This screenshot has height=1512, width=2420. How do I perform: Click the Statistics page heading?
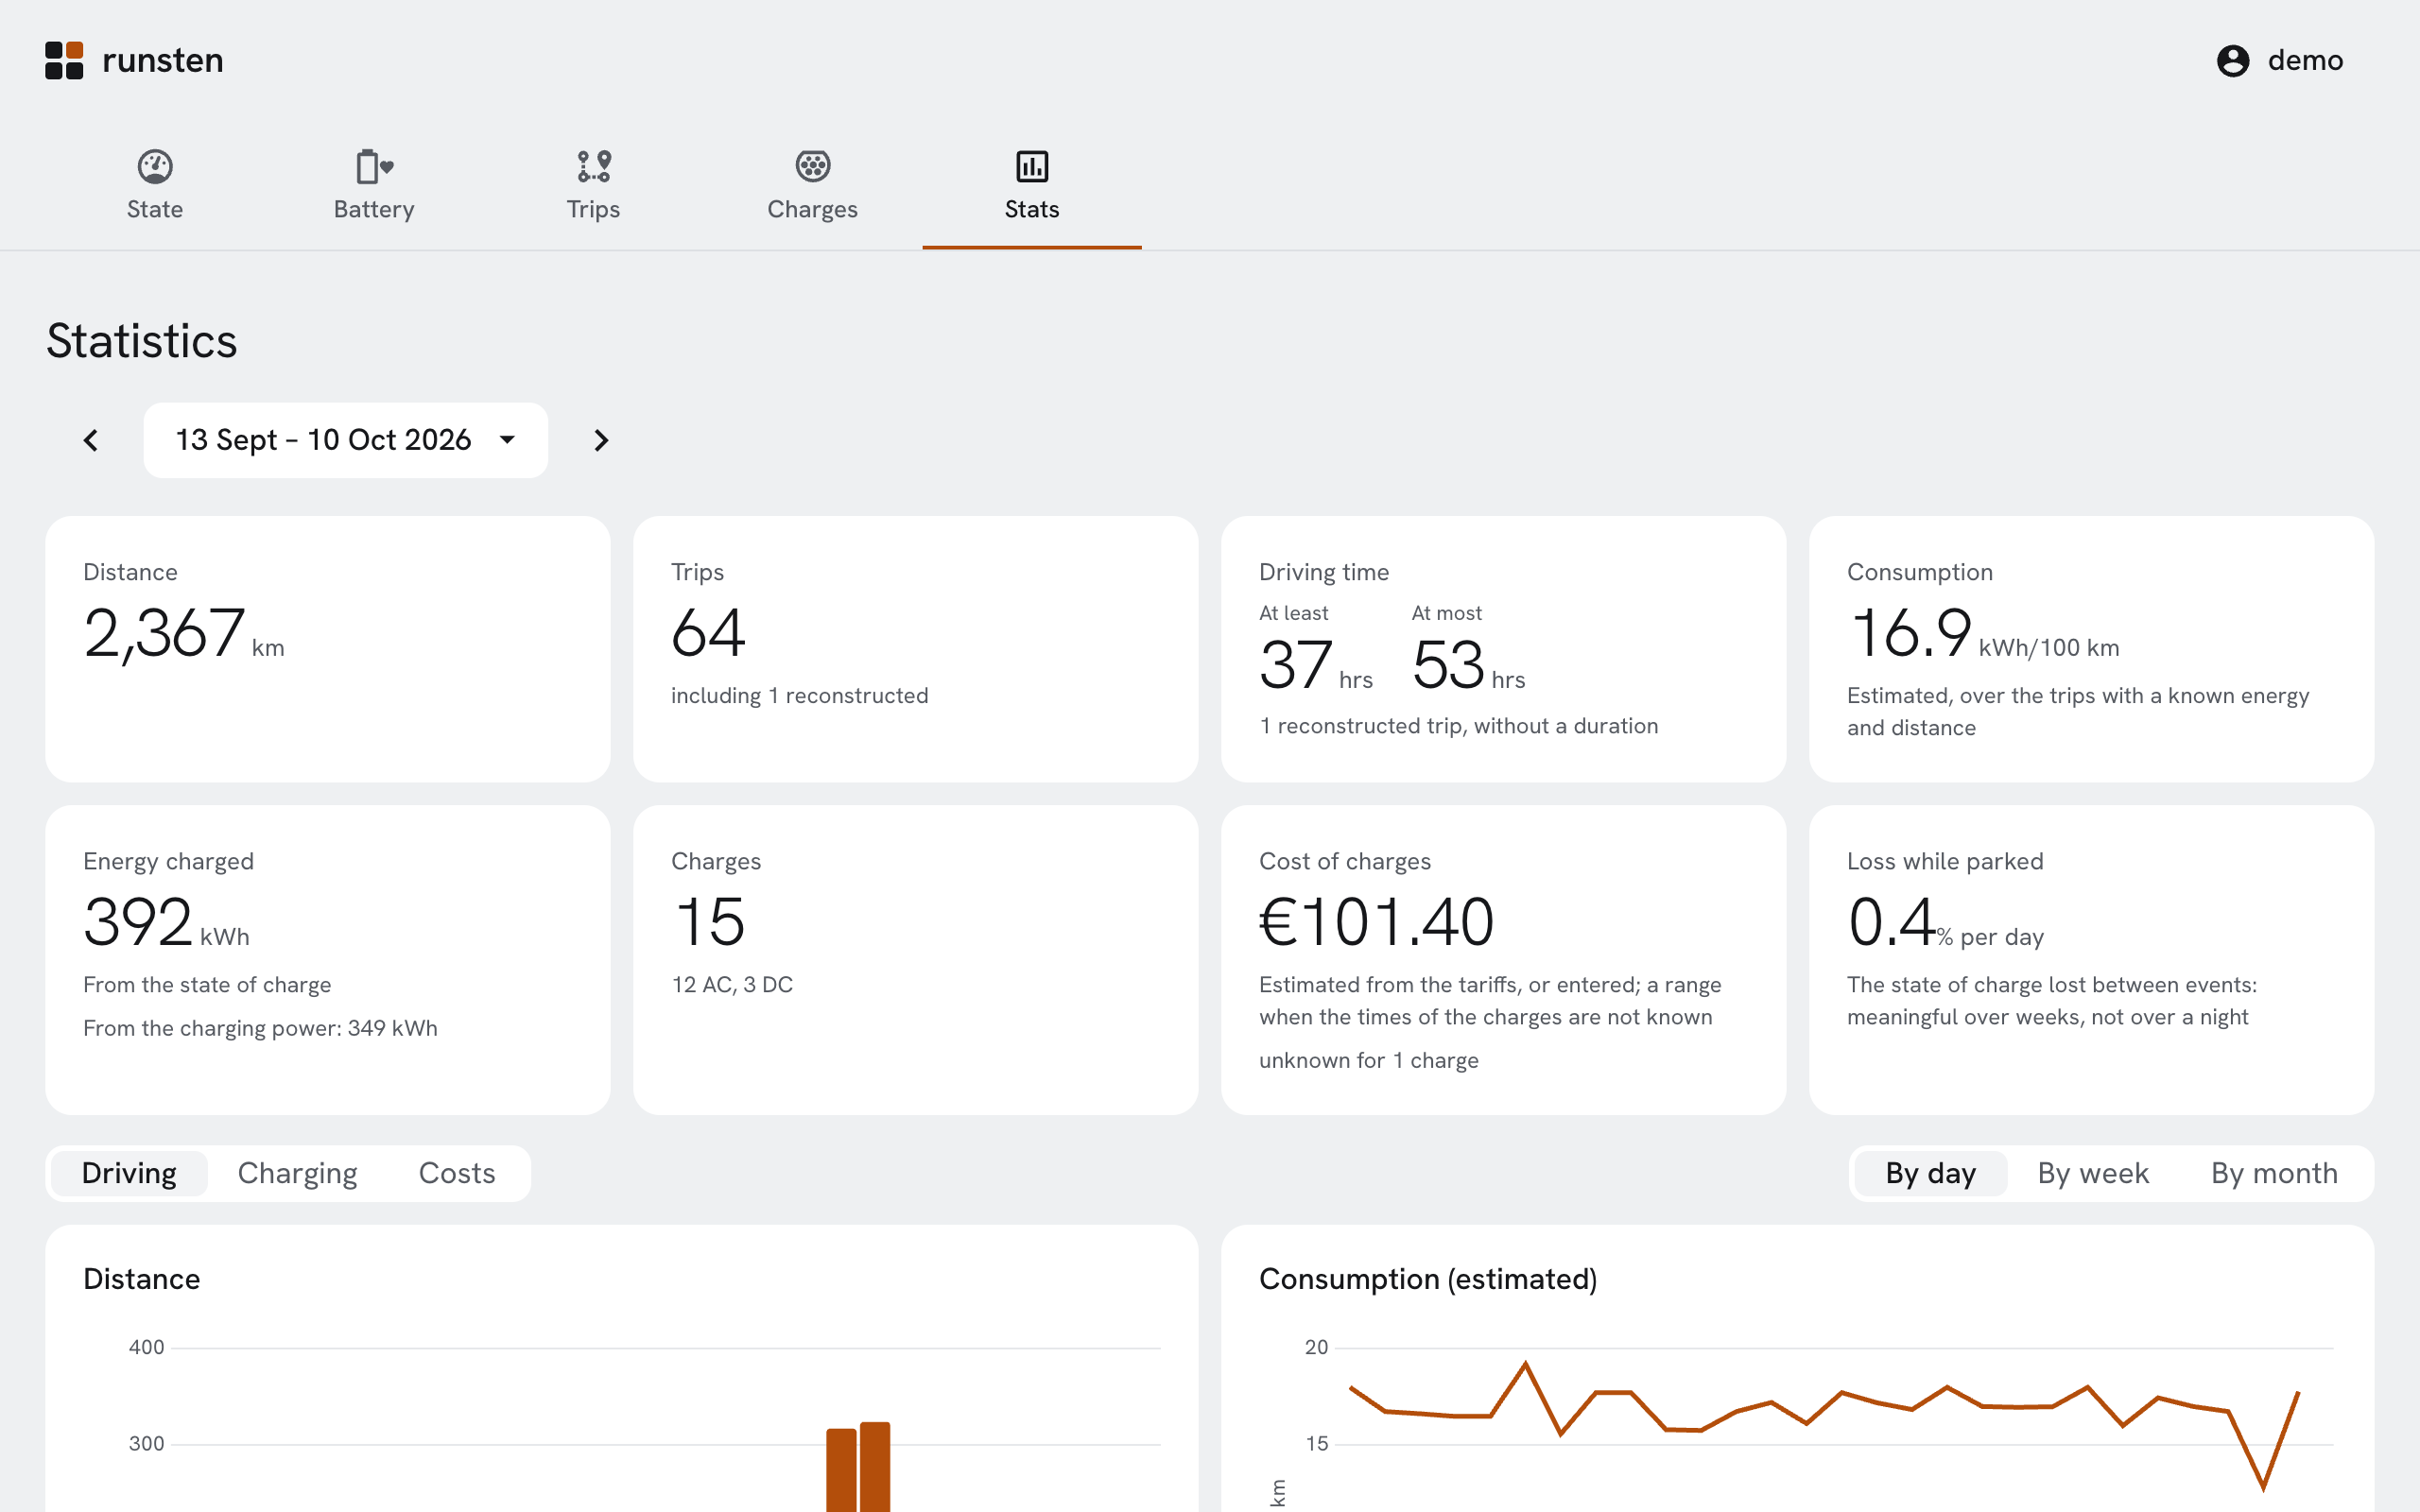[x=142, y=341]
